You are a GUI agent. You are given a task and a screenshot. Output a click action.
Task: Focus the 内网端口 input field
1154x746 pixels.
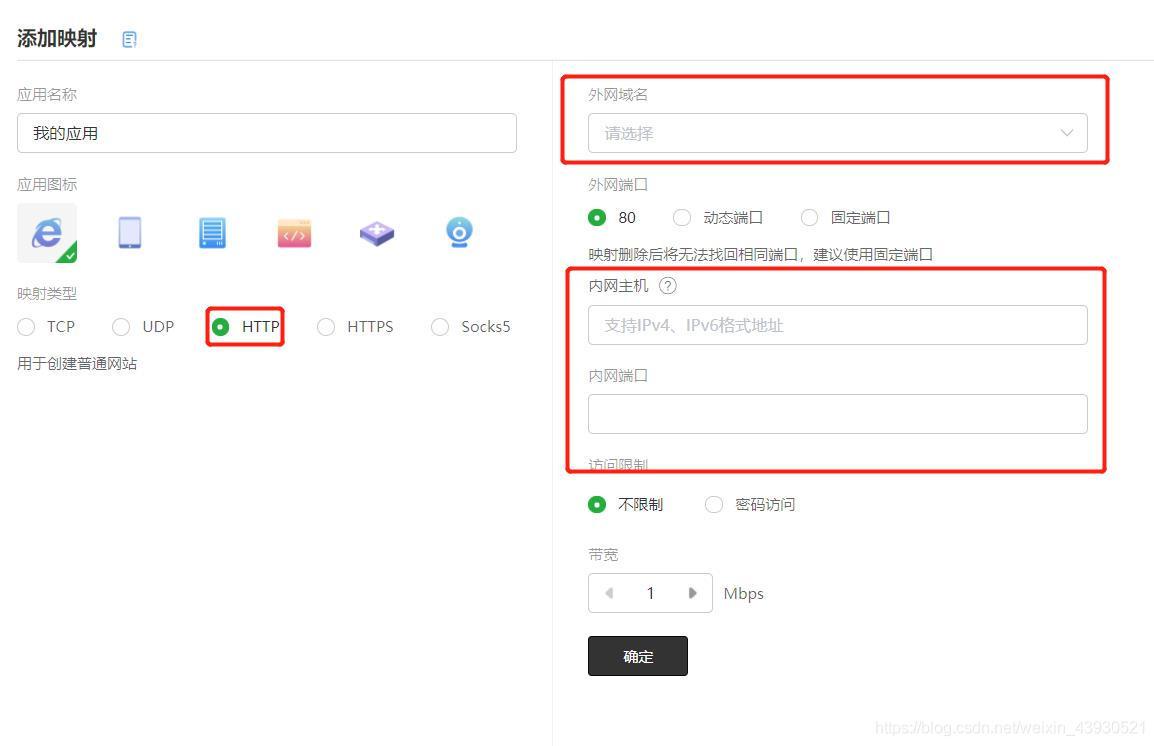click(x=838, y=414)
